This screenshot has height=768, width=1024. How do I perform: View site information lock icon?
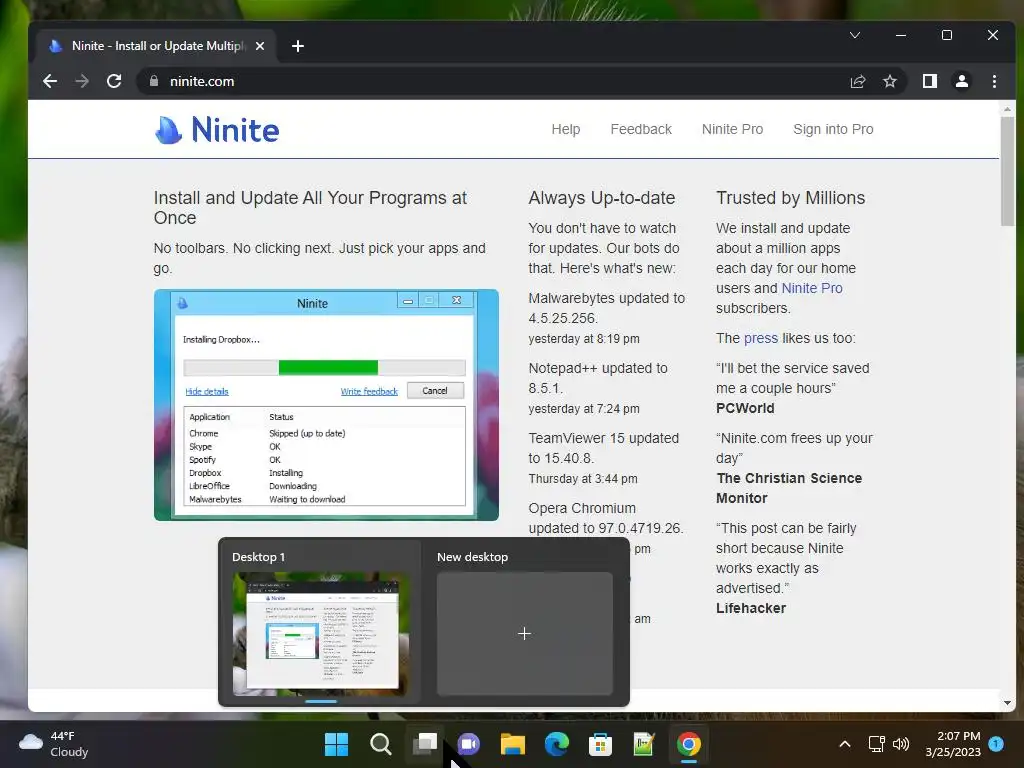tap(154, 81)
